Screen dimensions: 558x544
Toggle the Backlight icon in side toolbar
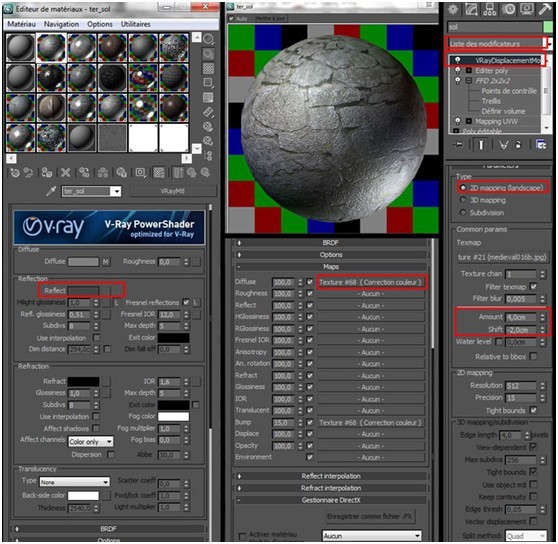(209, 54)
